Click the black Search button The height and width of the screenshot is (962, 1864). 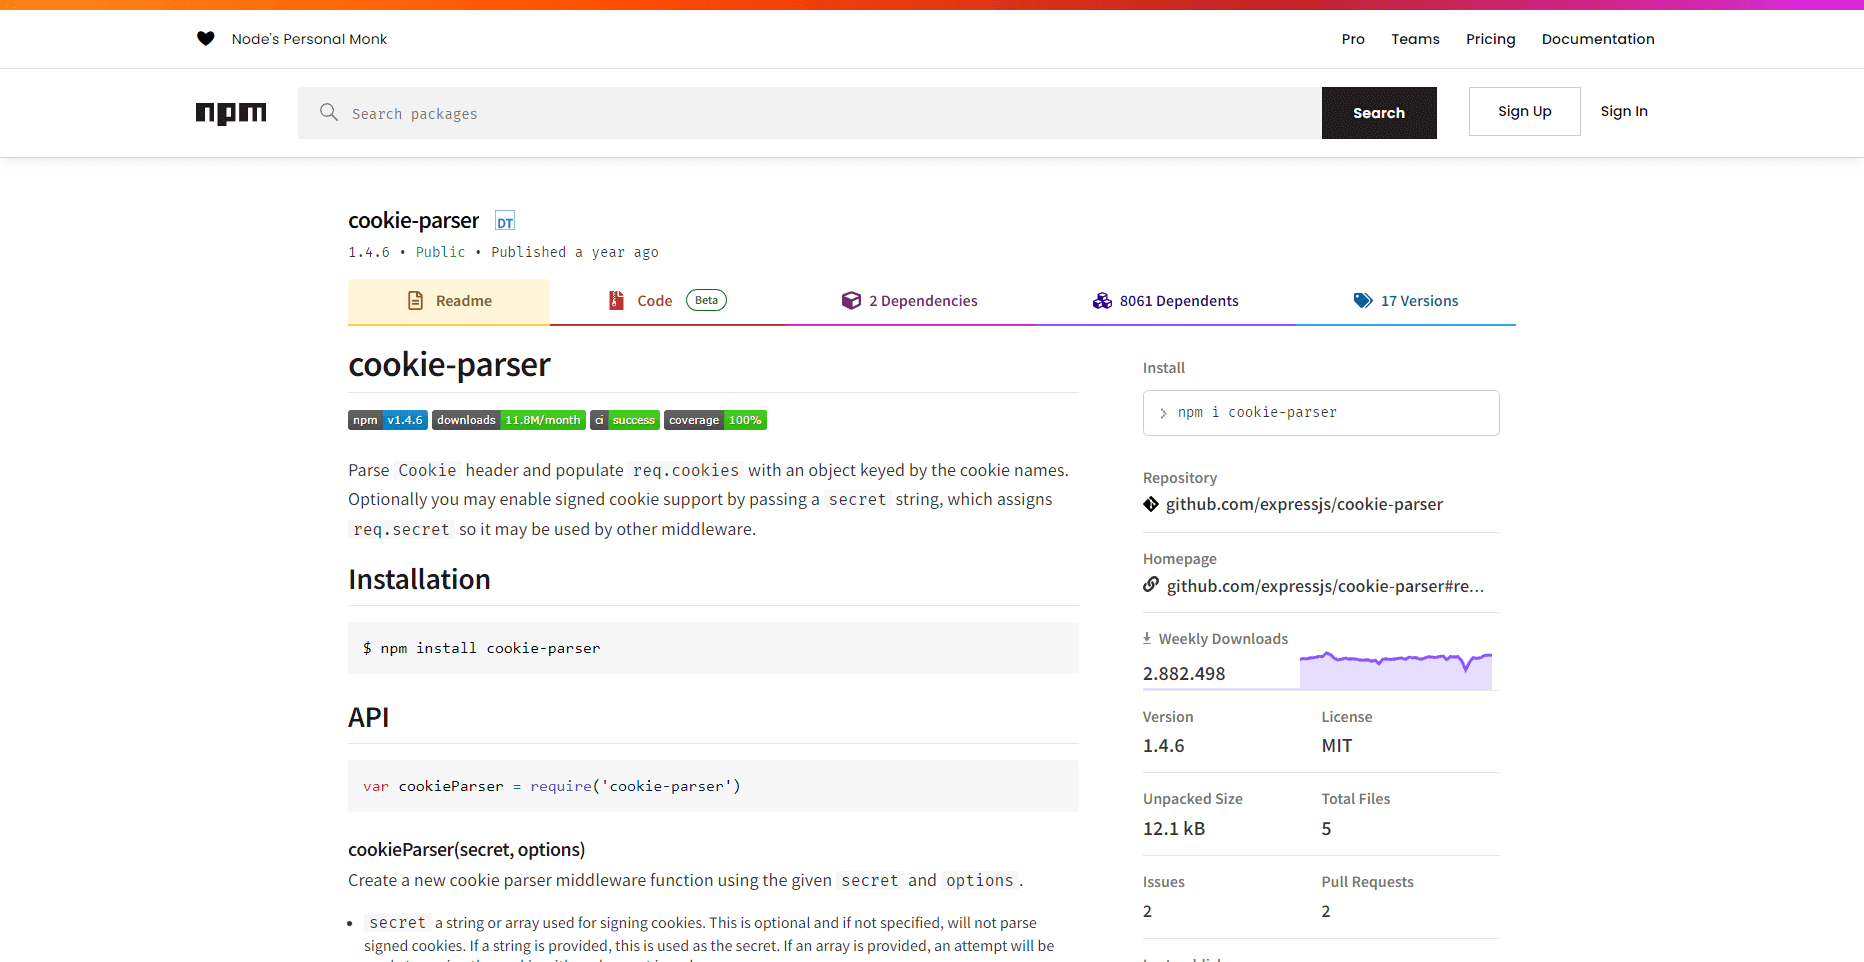pos(1379,113)
